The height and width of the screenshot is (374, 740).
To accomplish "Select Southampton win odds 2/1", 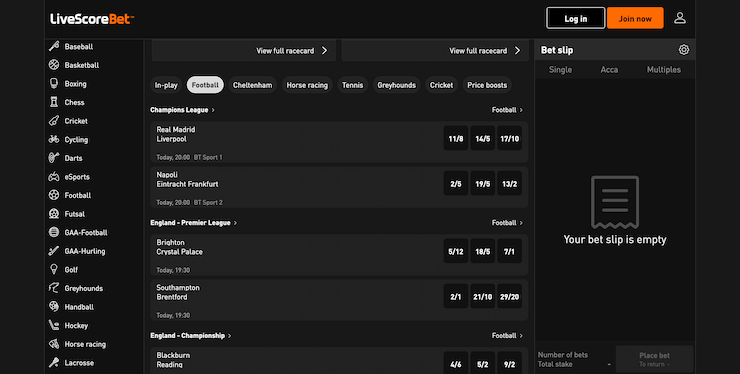I will (x=456, y=297).
